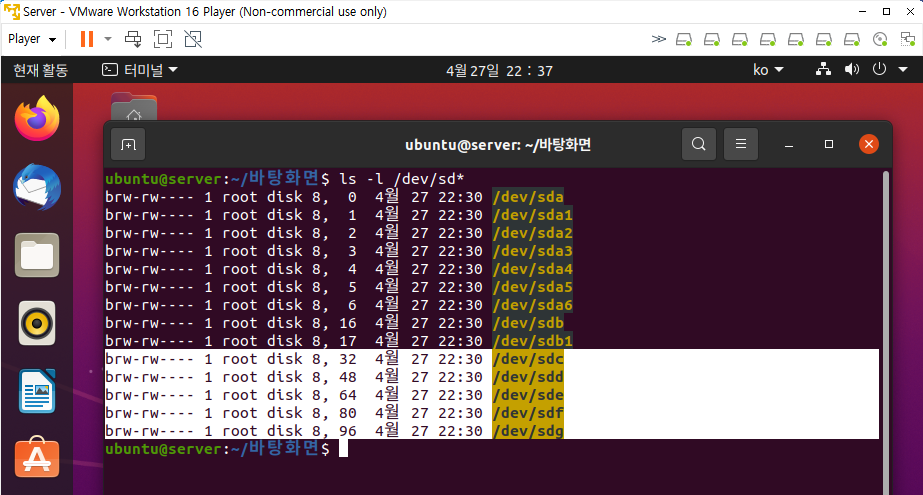Click minor number 16 in the sdb row
This screenshot has height=495, width=923.
[348, 323]
